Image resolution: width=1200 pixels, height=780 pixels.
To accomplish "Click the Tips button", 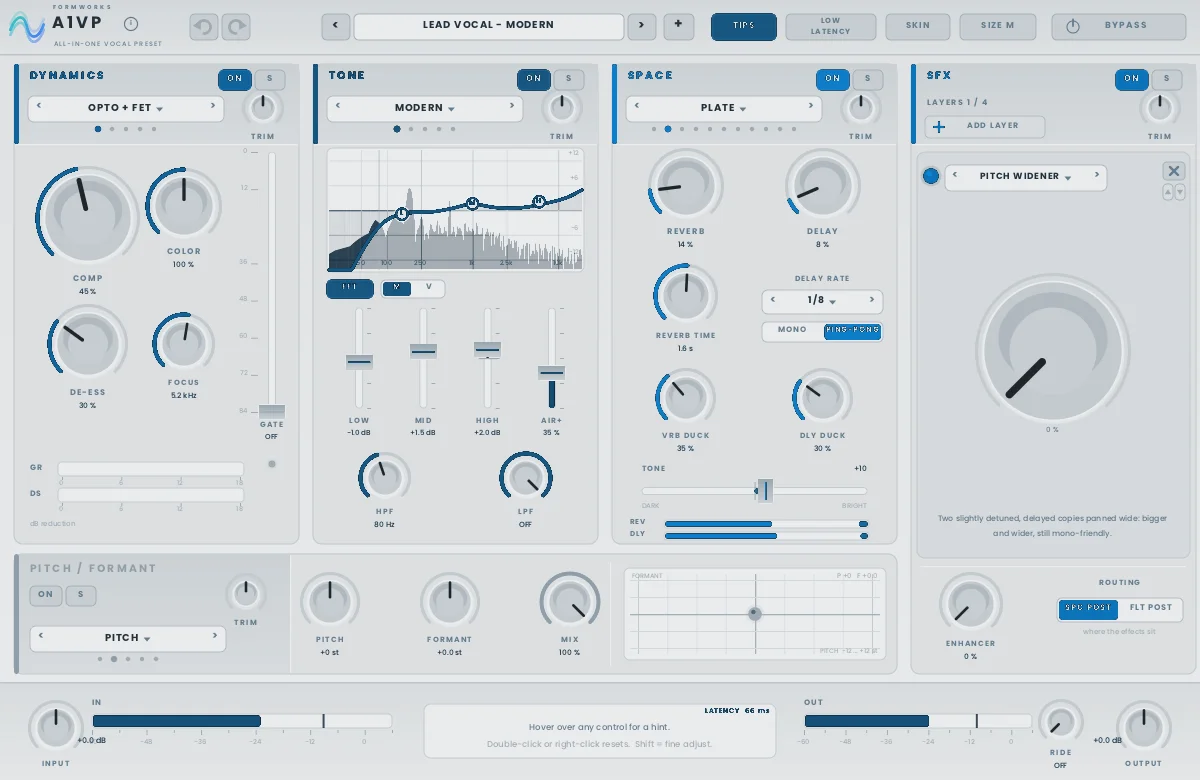I will (744, 26).
